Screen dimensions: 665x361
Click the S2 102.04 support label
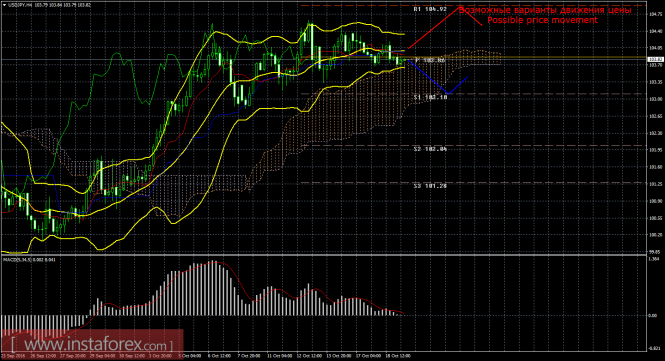click(430, 149)
